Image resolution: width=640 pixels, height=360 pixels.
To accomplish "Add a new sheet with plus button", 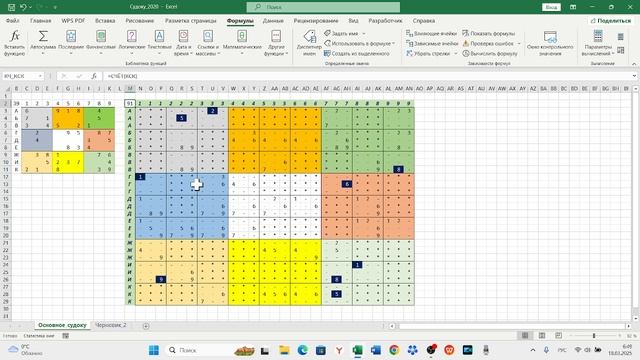I will [x=146, y=326].
